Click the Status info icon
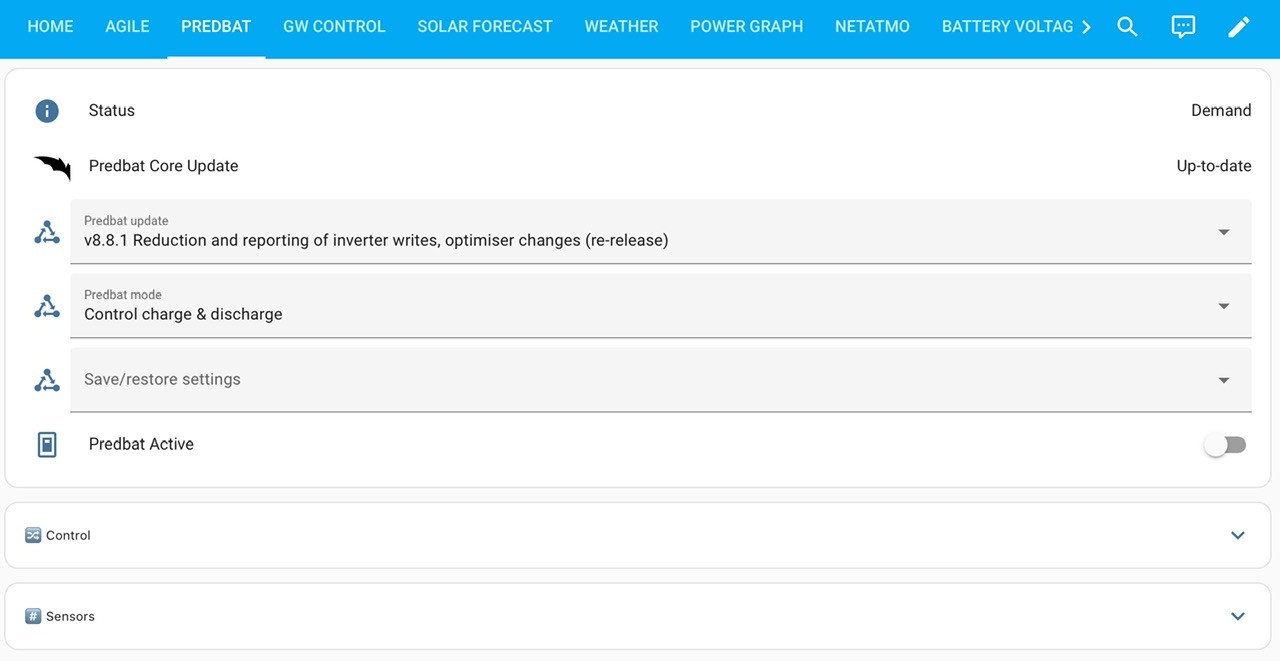1280x661 pixels. click(47, 111)
